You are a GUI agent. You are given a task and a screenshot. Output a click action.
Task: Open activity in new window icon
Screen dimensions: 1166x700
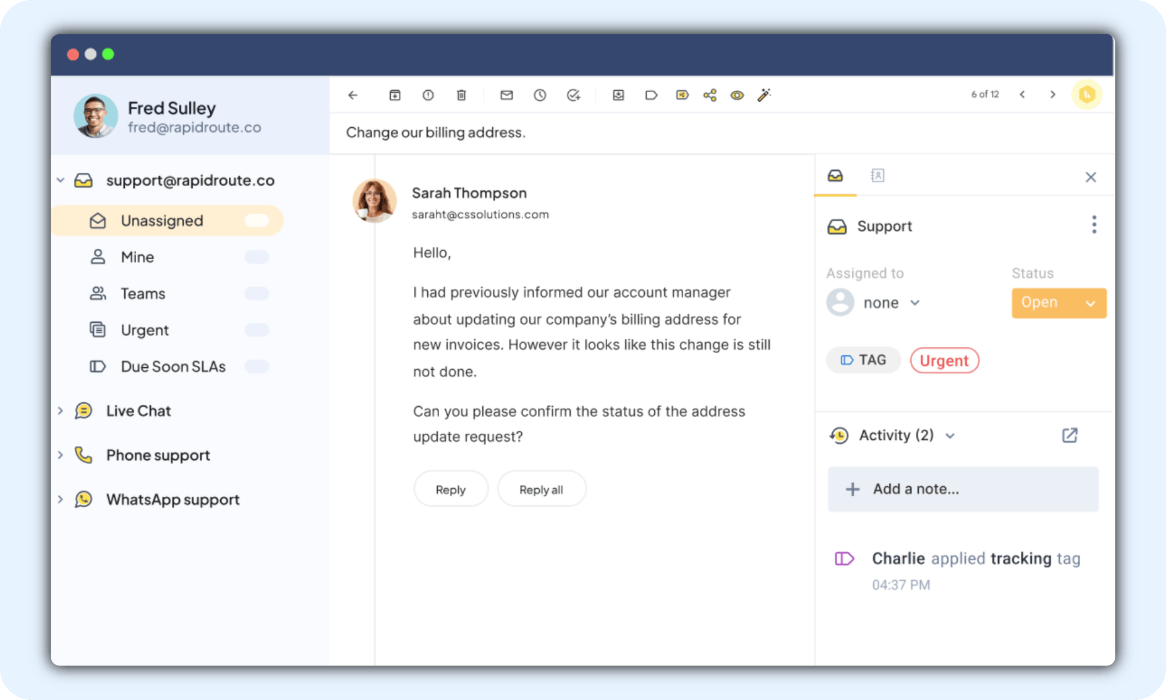coord(1070,435)
